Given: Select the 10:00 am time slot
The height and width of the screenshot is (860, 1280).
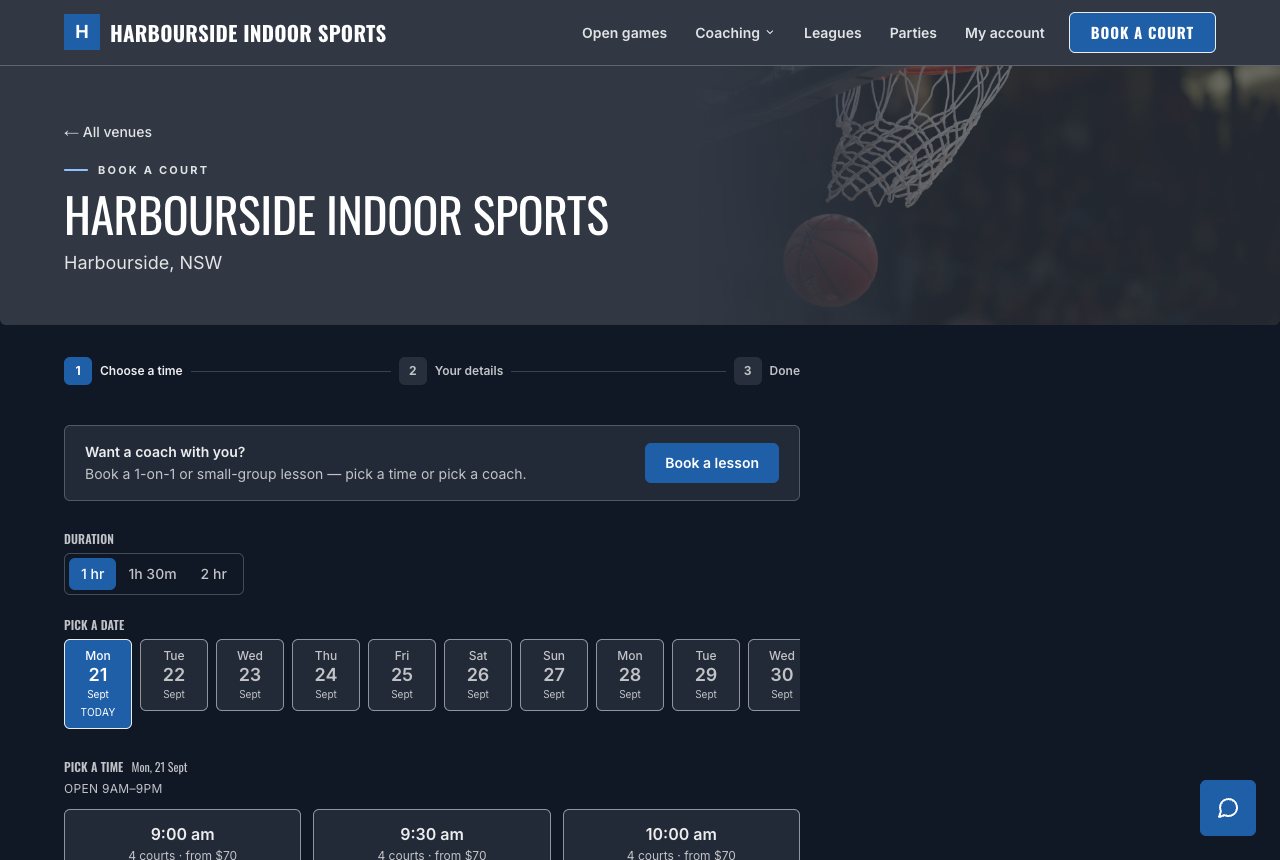Looking at the screenshot, I should coord(681,835).
